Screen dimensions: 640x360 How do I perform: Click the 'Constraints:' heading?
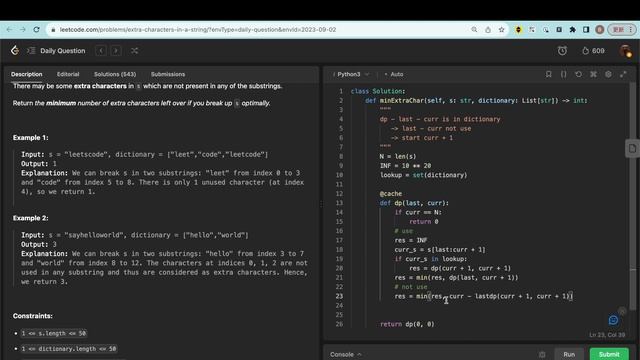click(x=33, y=316)
